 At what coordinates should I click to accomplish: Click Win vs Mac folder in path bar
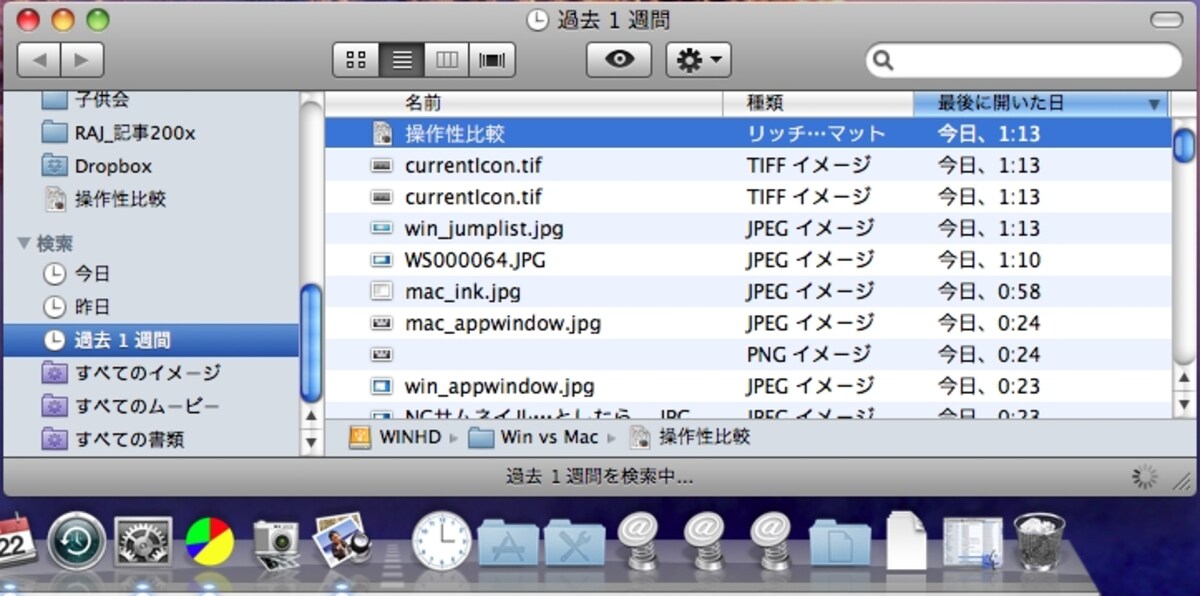[x=533, y=437]
